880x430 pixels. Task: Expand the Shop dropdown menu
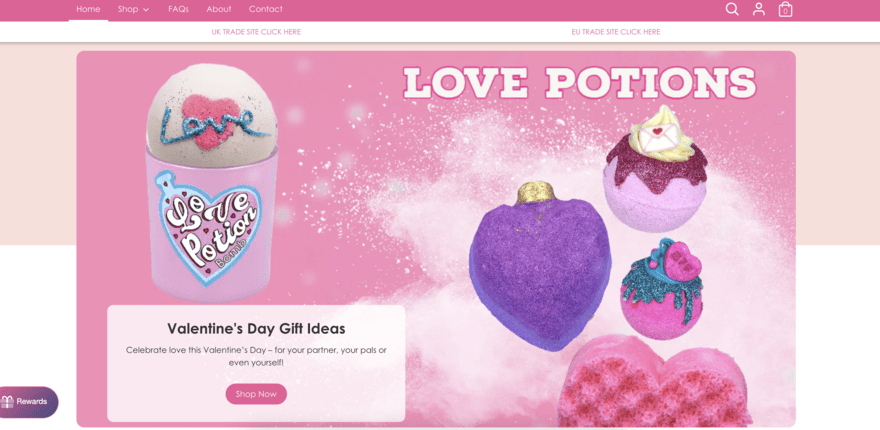(x=134, y=9)
